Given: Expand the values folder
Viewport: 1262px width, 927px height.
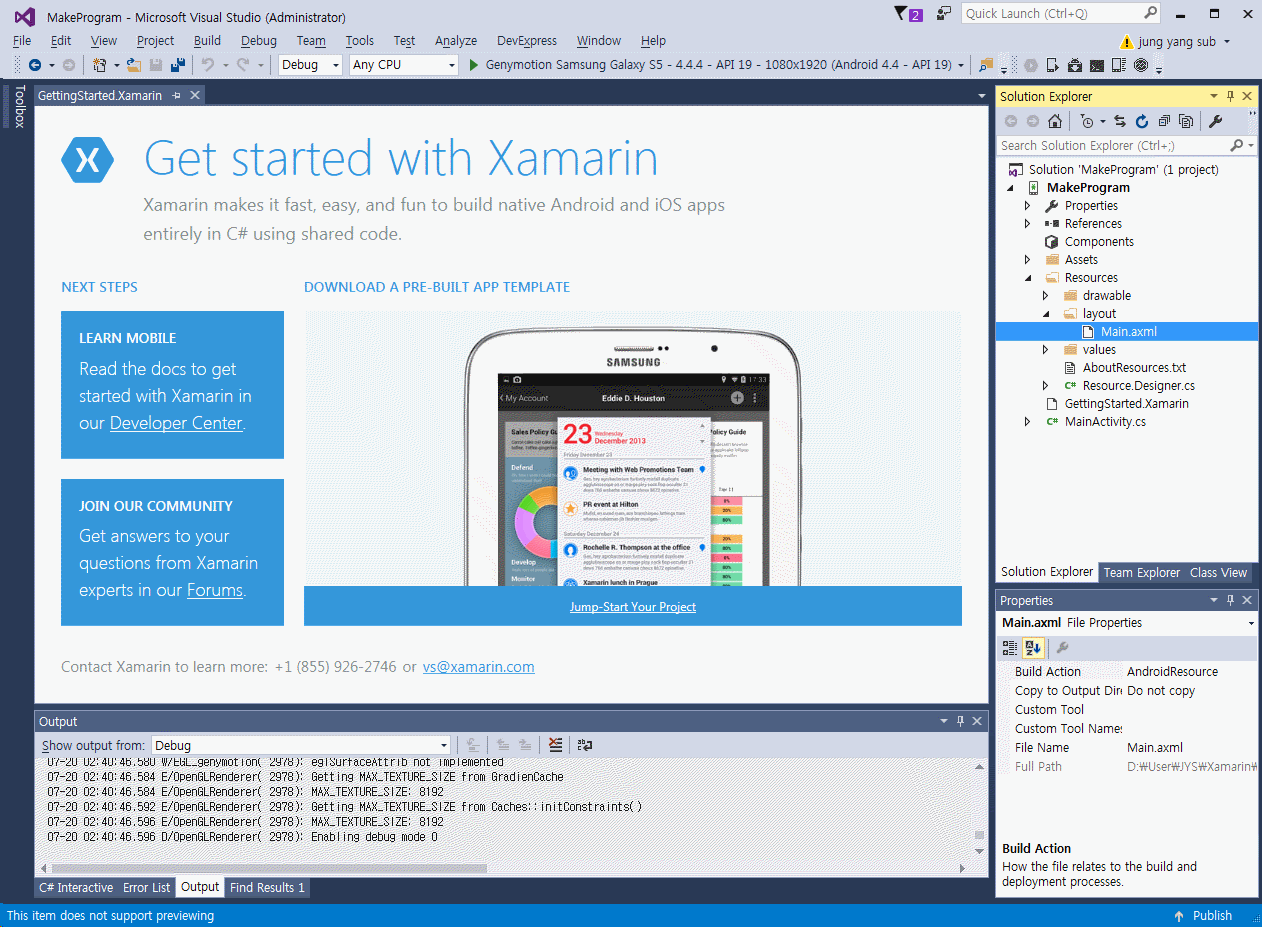Looking at the screenshot, I should pos(1045,350).
